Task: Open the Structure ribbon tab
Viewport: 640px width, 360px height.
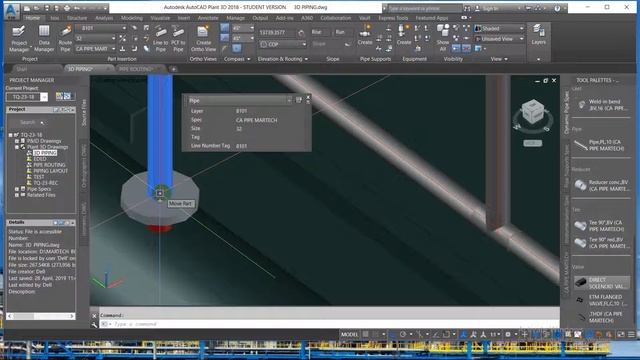Action: coord(77,18)
